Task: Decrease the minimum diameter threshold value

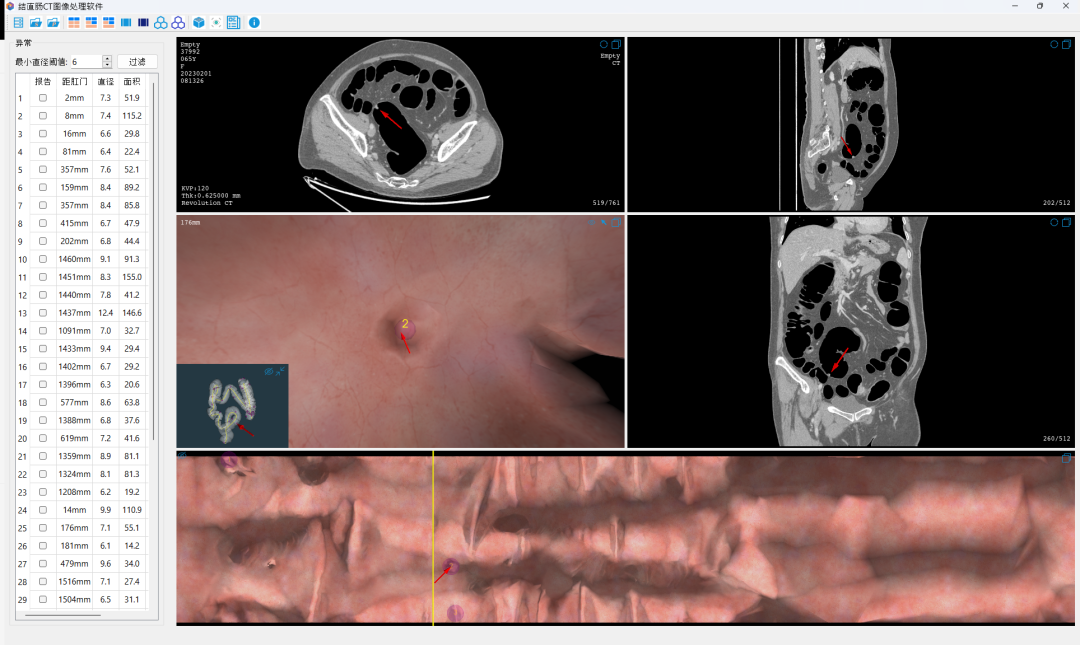Action: pos(107,65)
